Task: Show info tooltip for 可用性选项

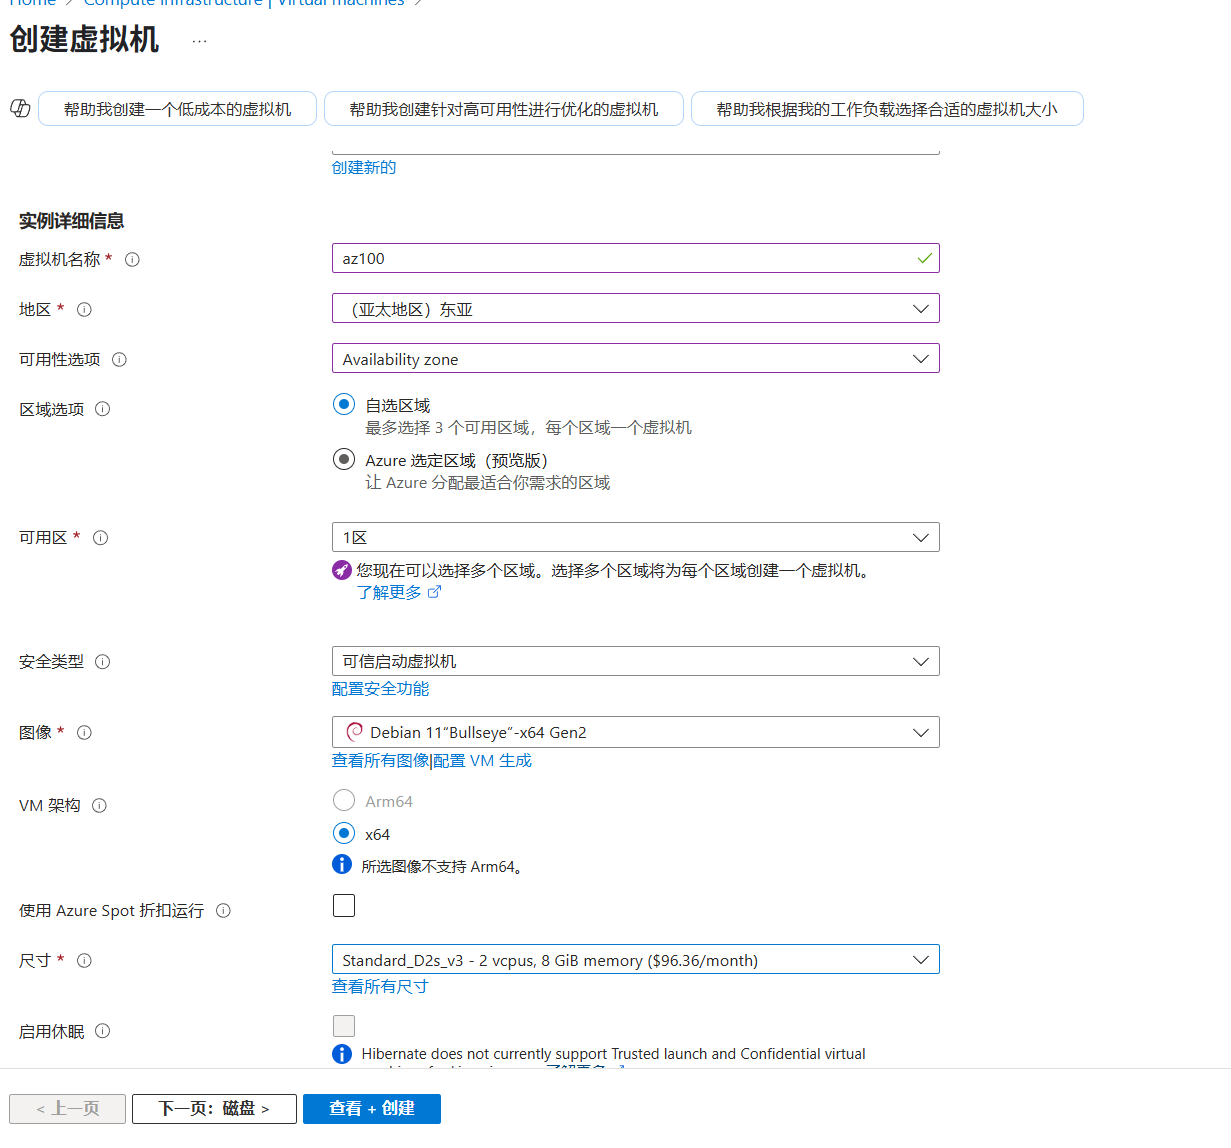Action: coord(119,359)
